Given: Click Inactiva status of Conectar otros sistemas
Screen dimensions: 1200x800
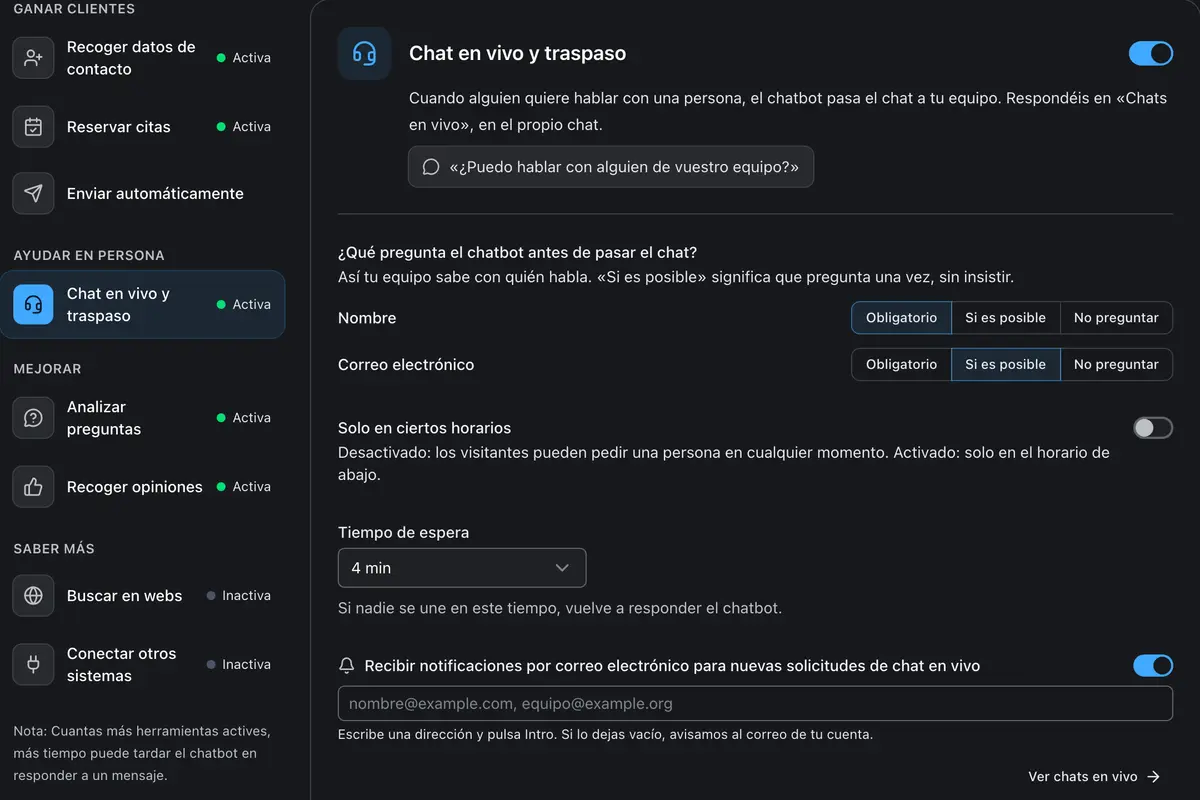Looking at the screenshot, I should (239, 665).
